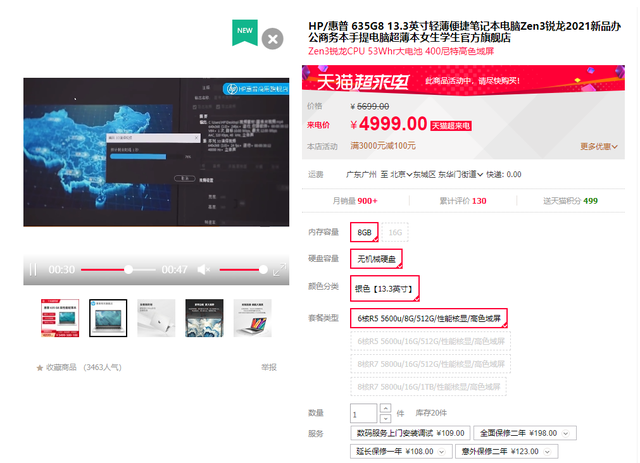Click the 举报 report link
Screen dimensions: 640x463
269,367
